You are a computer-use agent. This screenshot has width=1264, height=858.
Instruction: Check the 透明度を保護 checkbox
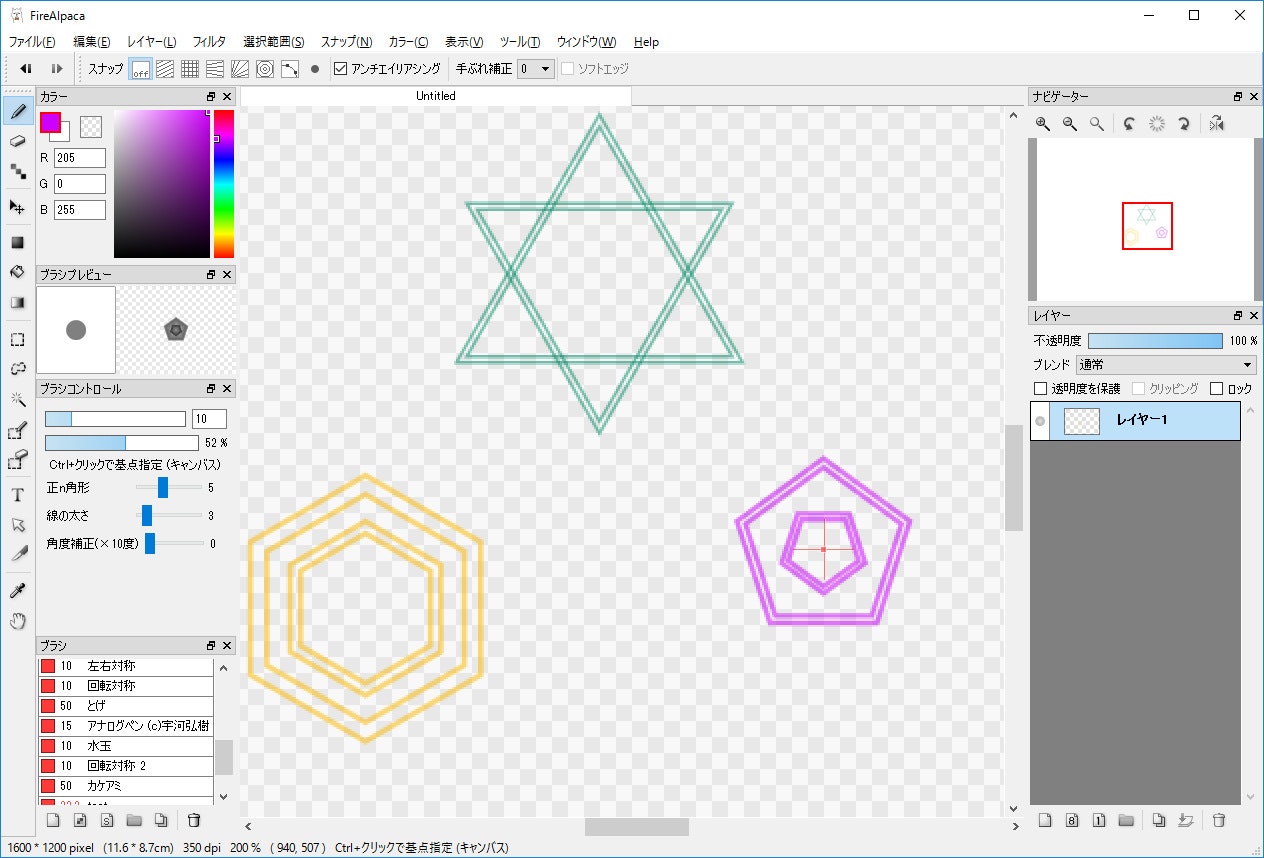click(1040, 388)
